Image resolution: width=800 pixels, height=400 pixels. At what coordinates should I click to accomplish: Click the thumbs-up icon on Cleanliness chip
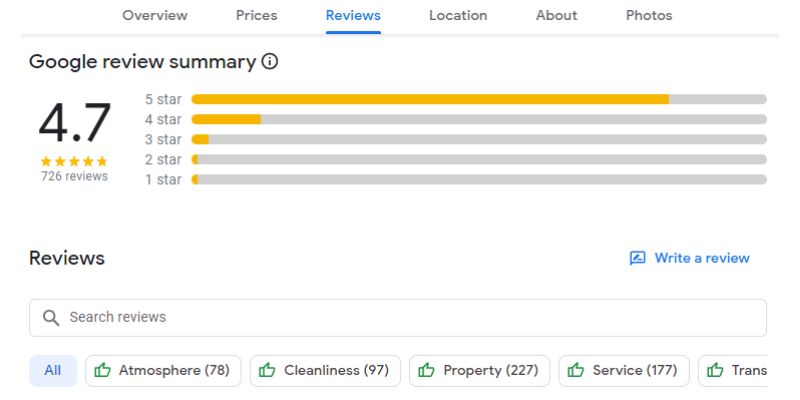(x=267, y=370)
